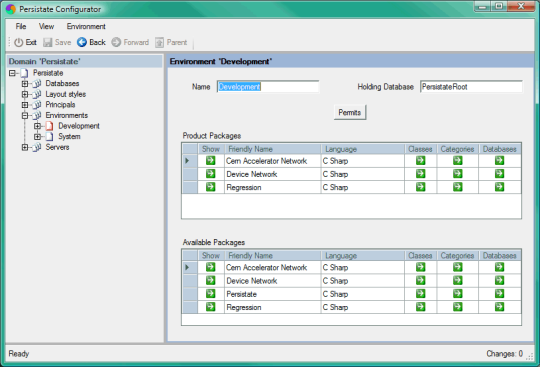Click Persistate name cell in Available Packages

tap(272, 294)
